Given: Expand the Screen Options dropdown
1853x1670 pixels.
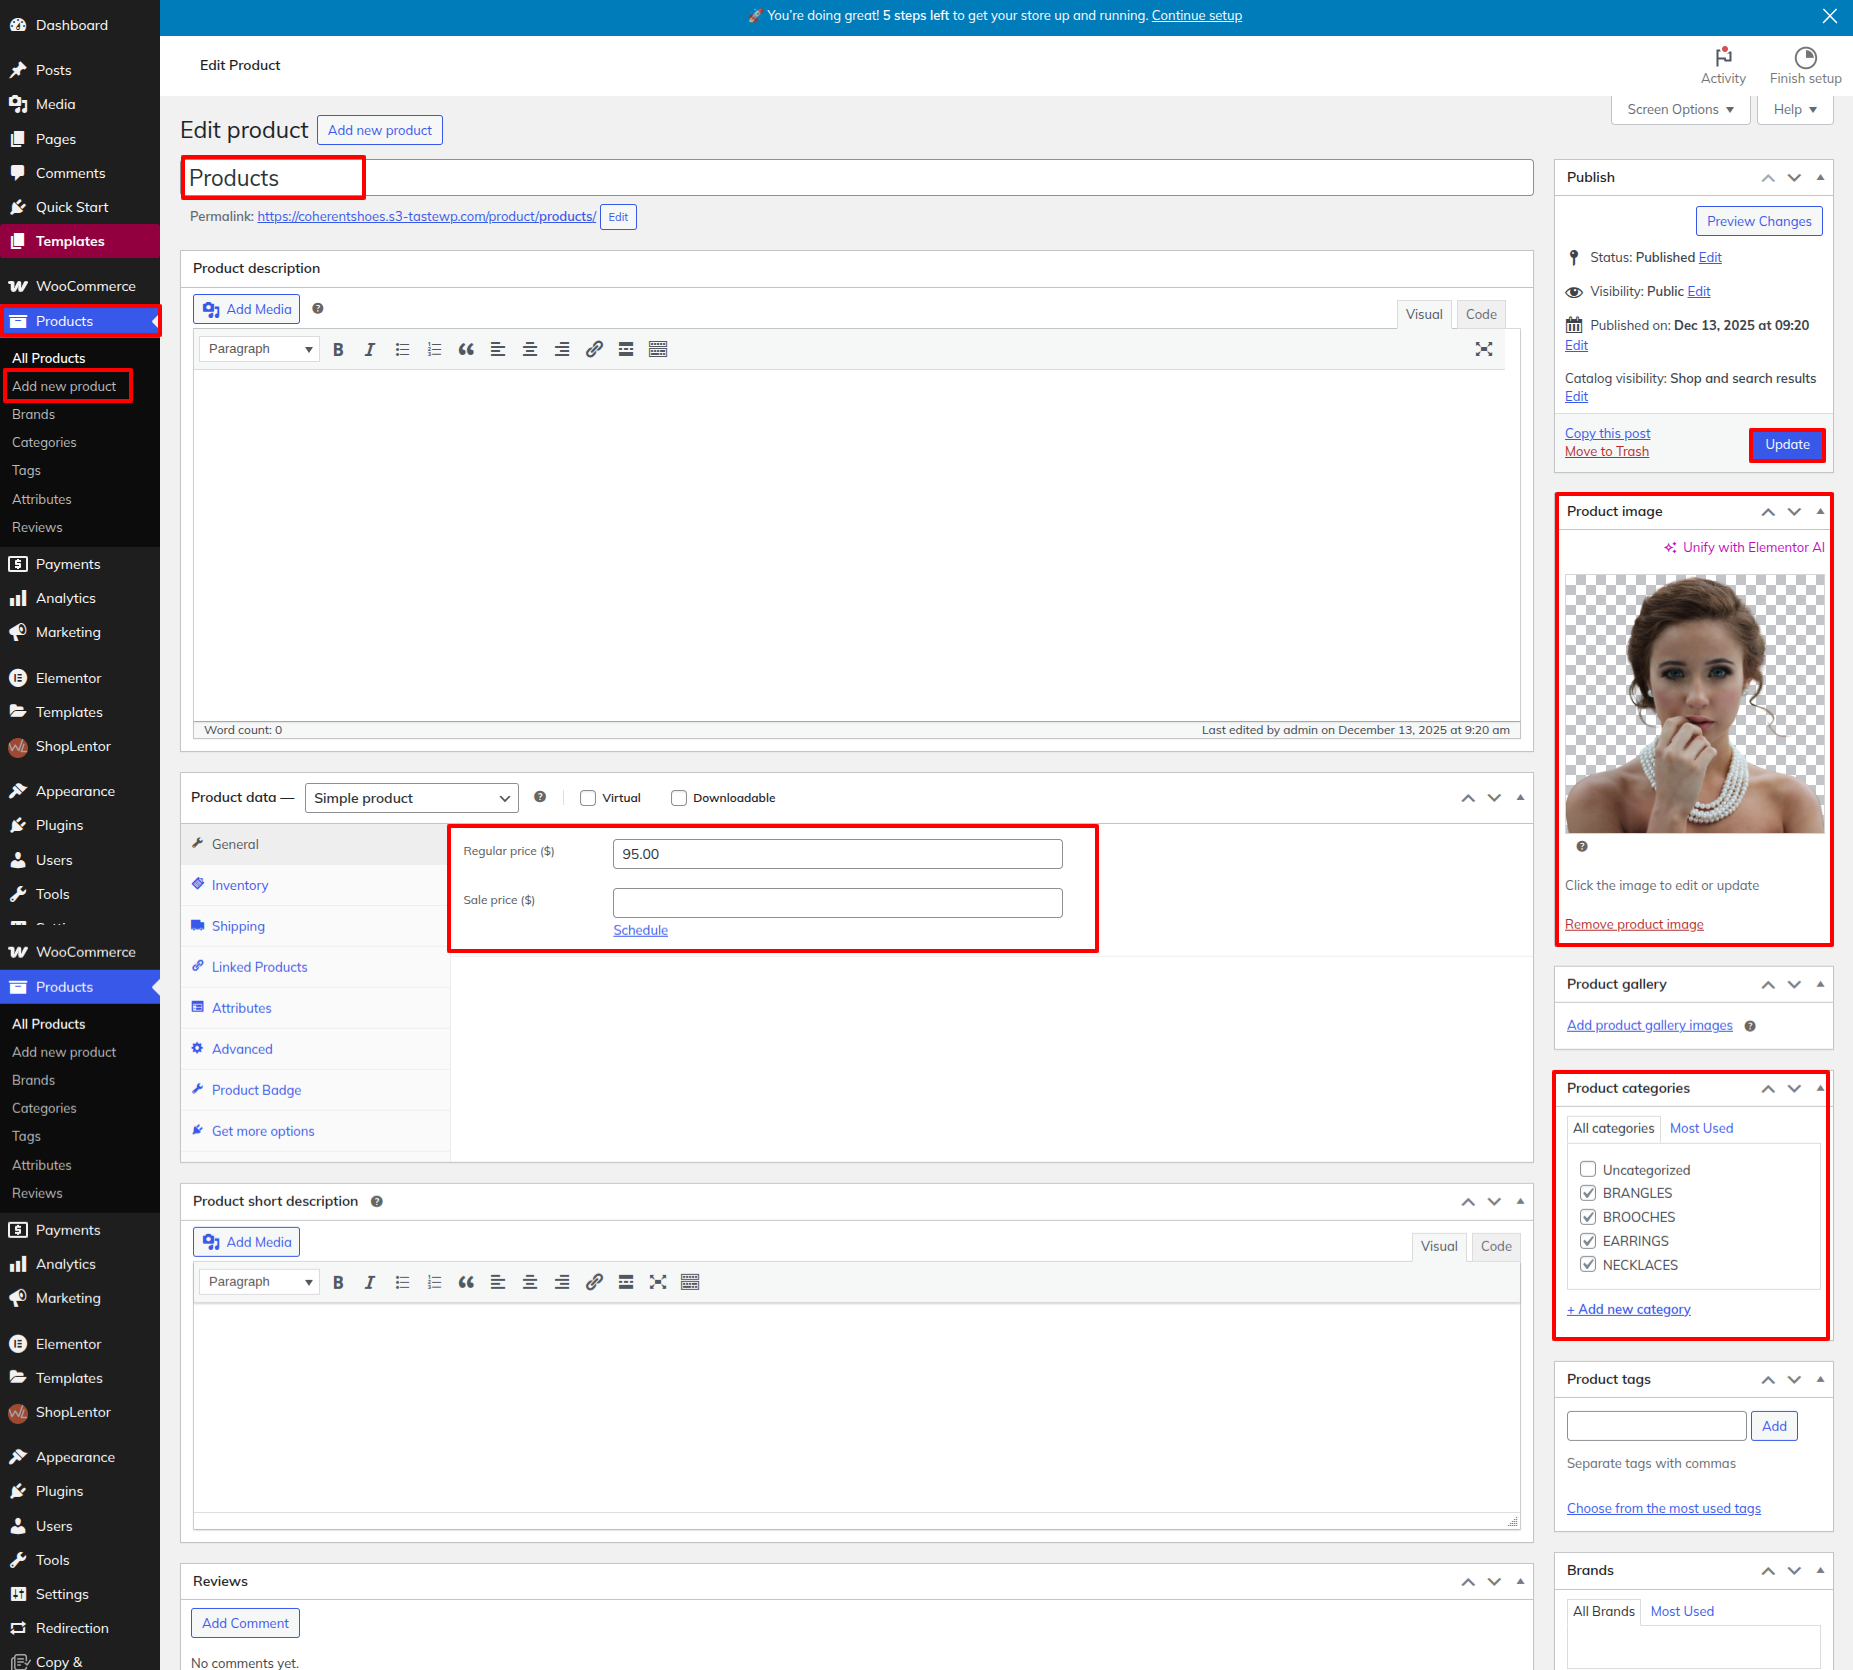Looking at the screenshot, I should click(1680, 110).
